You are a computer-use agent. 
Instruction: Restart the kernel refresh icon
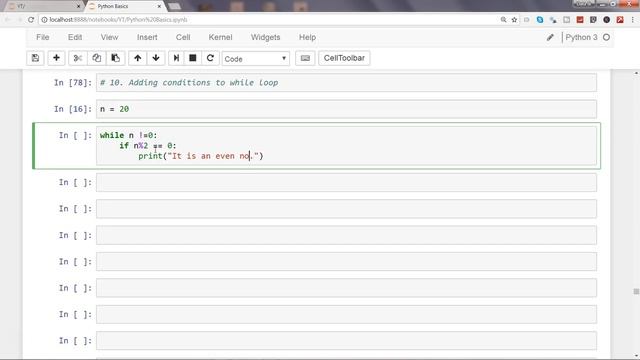pyautogui.click(x=210, y=58)
